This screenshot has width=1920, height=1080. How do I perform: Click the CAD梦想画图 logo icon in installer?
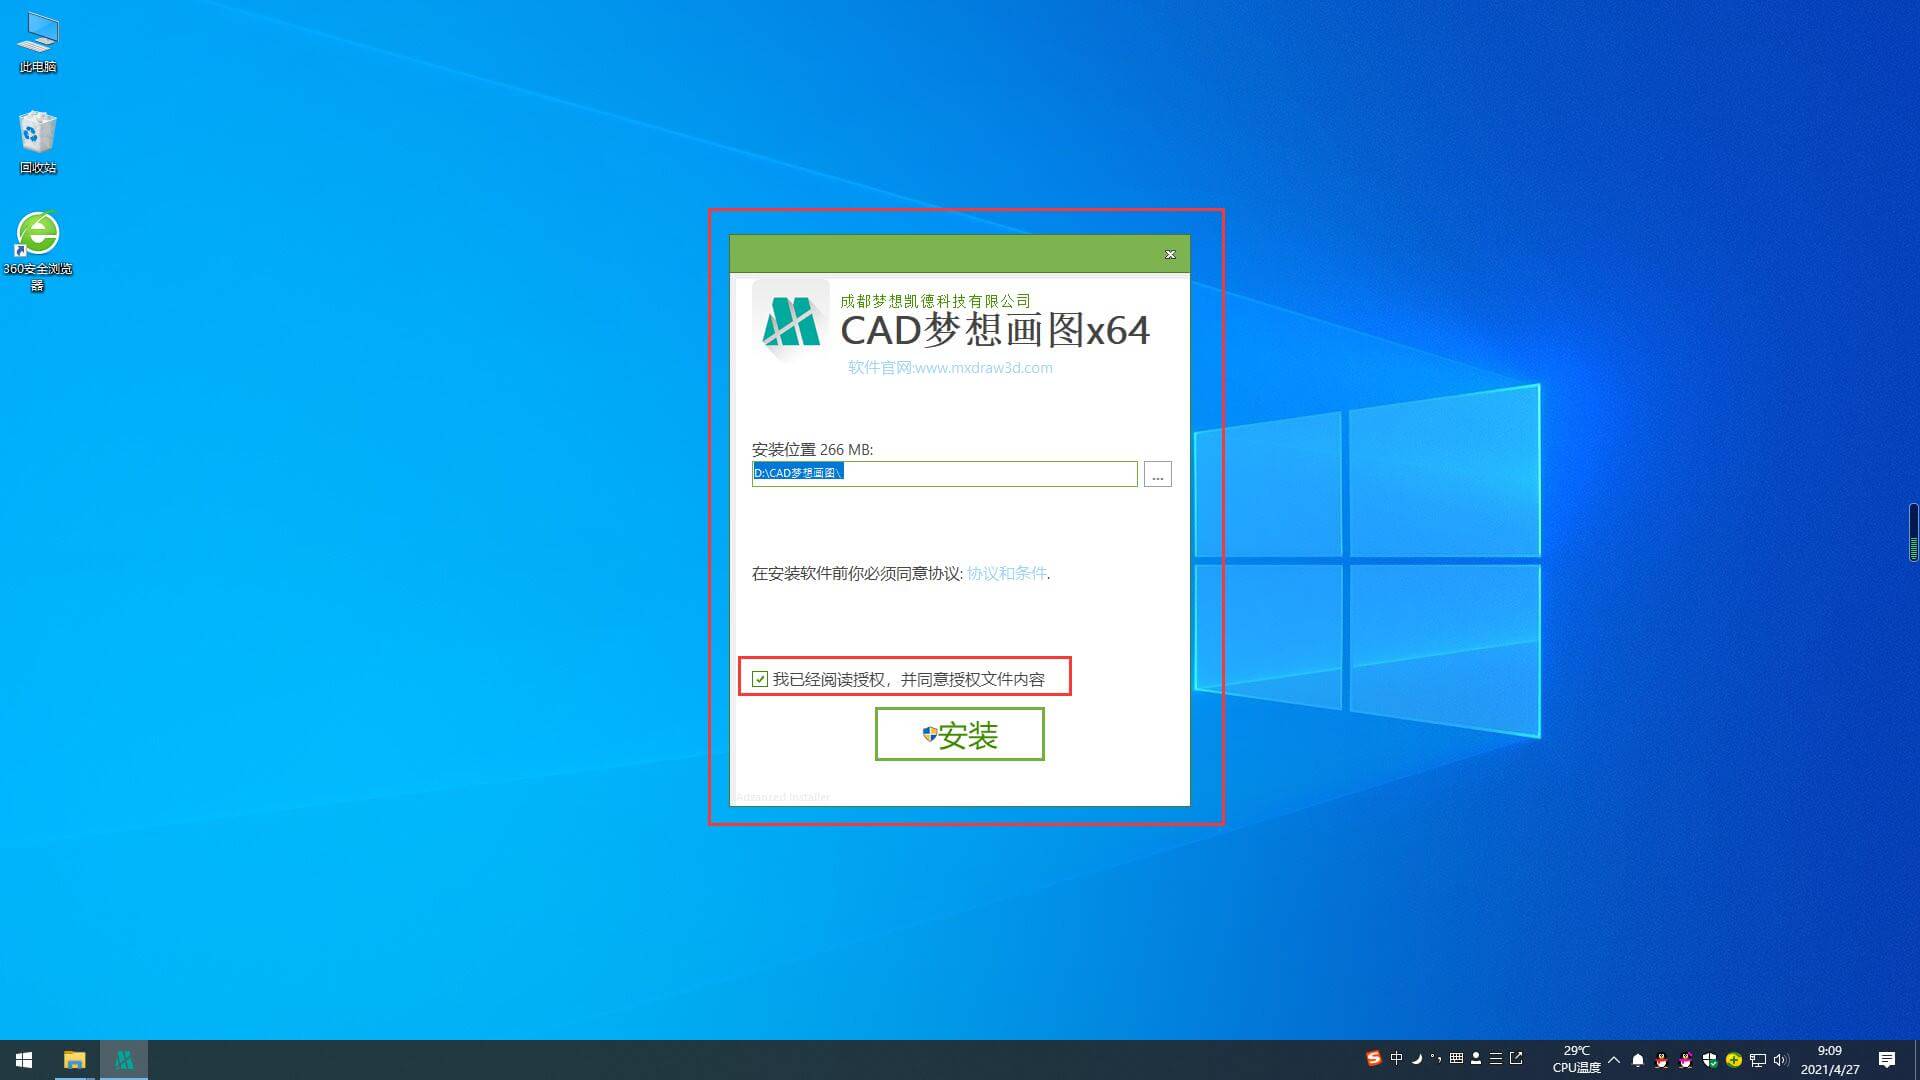790,322
